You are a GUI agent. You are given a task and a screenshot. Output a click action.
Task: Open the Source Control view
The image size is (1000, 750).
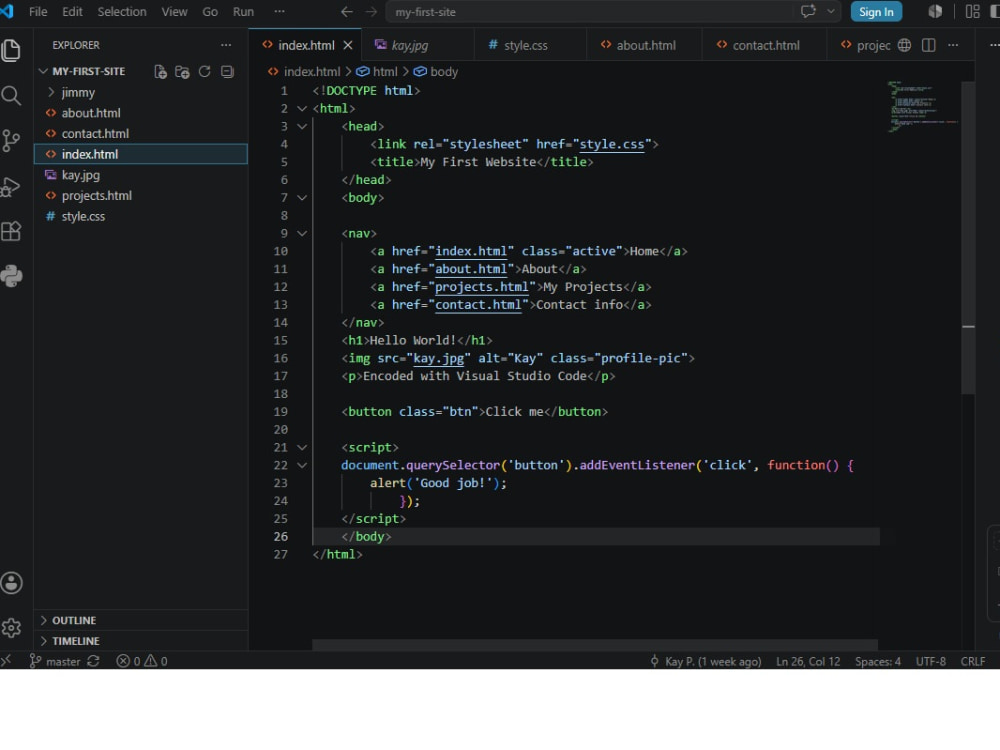point(11,141)
